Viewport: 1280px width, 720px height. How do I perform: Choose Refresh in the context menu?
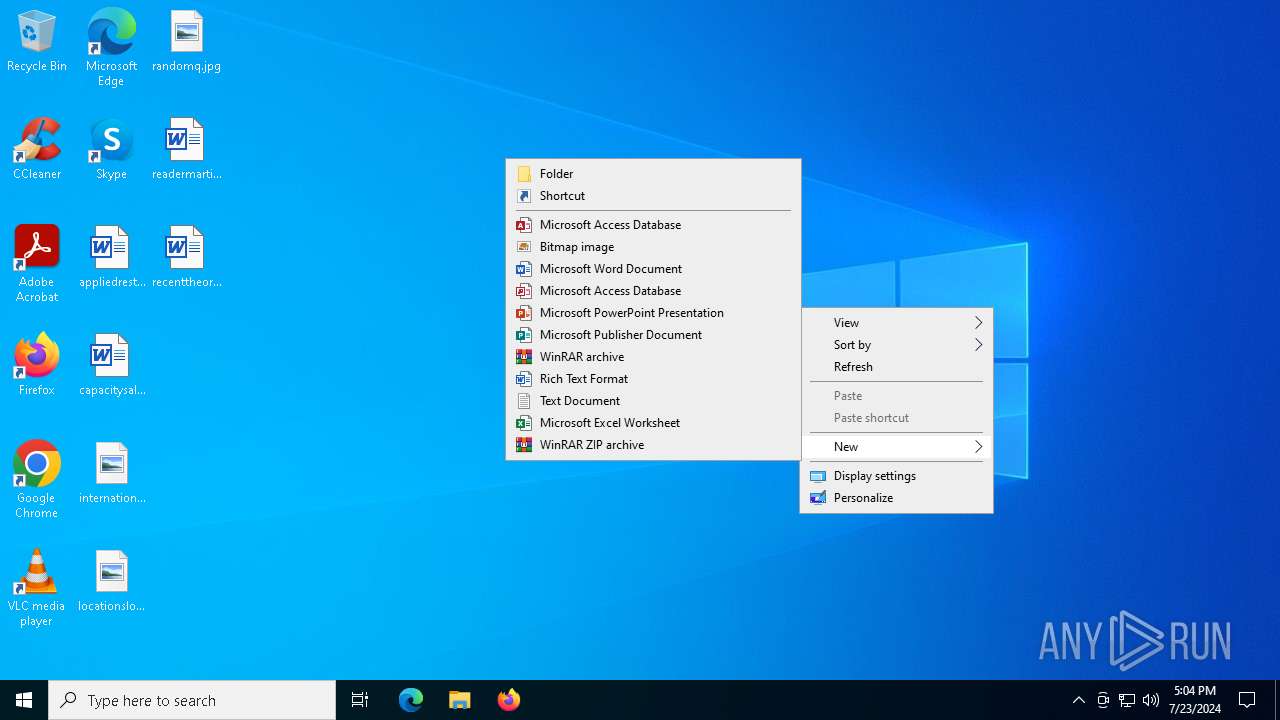tap(896, 367)
